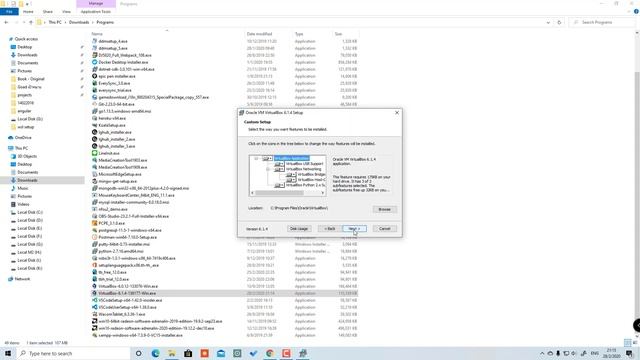
Task: Select Postman win64 Setup.exe icon
Action: click(x=94, y=237)
